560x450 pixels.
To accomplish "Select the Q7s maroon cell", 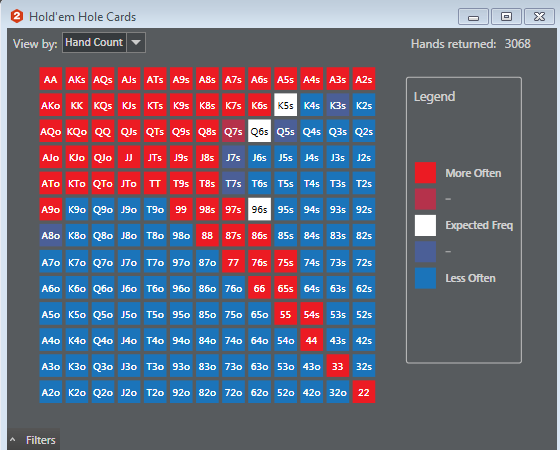I will tap(233, 131).
